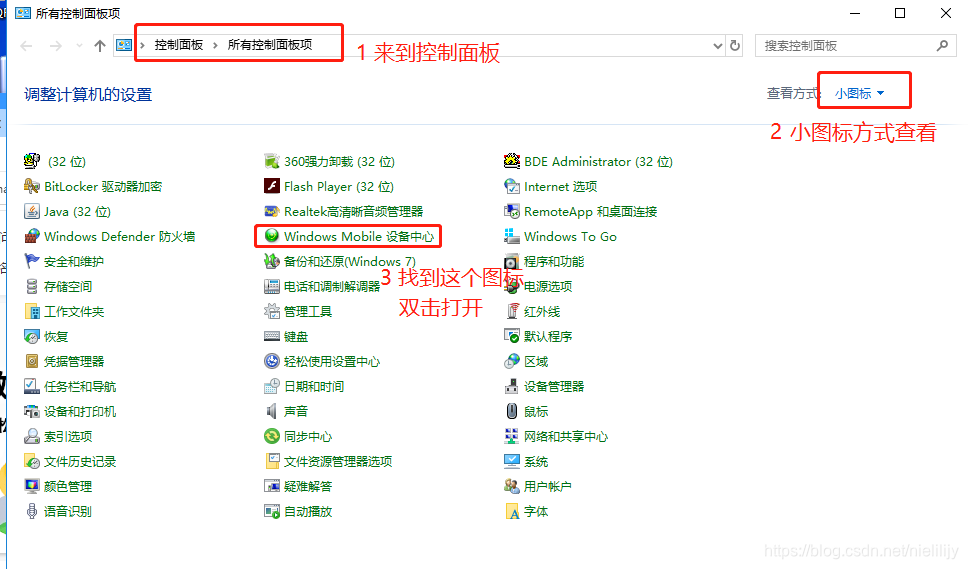Click the 备份和还原(Windows 7) icon
Image resolution: width=968 pixels, height=569 pixels.
tap(272, 261)
